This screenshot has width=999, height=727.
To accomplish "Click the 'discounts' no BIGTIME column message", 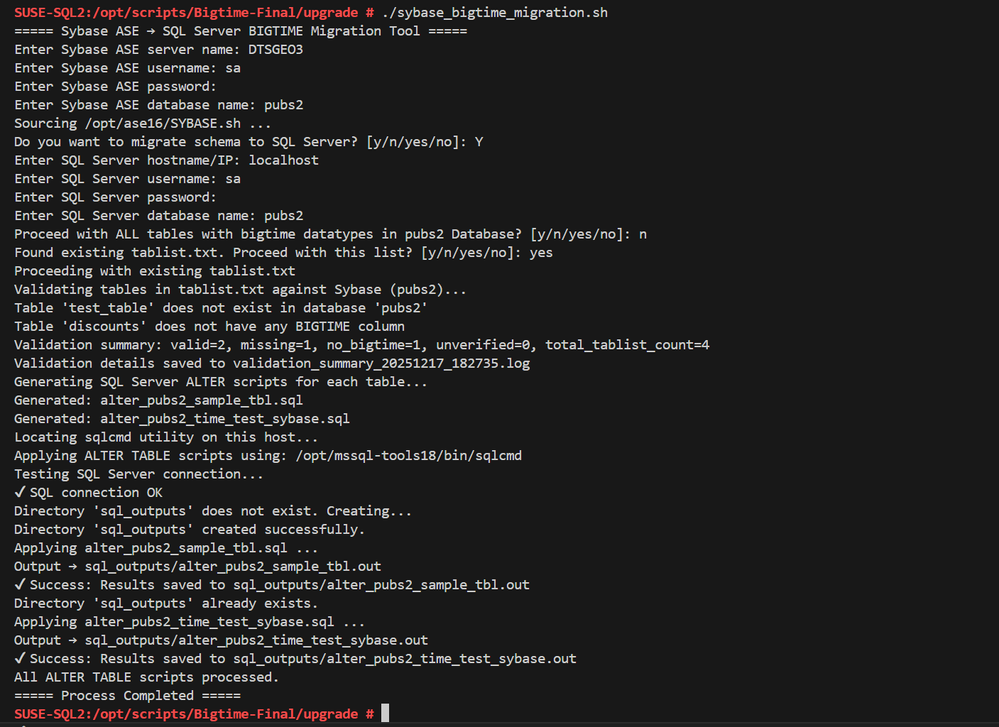I will 210,326.
